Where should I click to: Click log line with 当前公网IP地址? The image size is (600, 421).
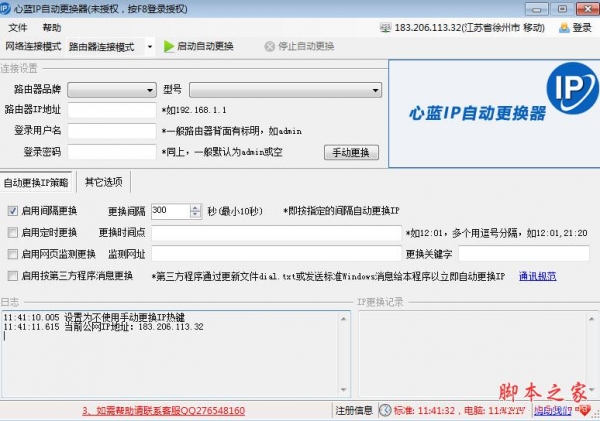(103, 327)
